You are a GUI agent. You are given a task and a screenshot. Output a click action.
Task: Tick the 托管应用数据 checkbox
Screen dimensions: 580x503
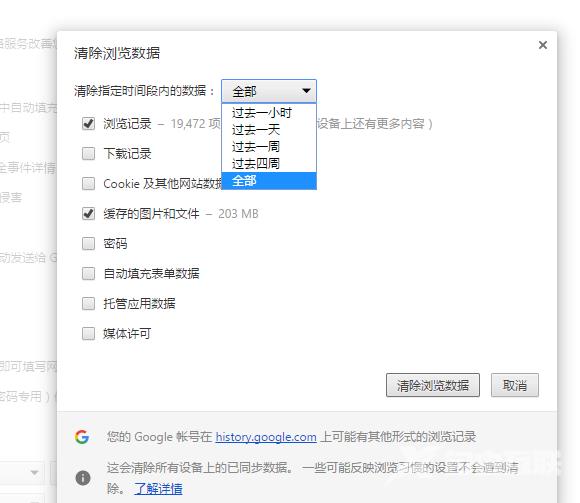coord(88,304)
